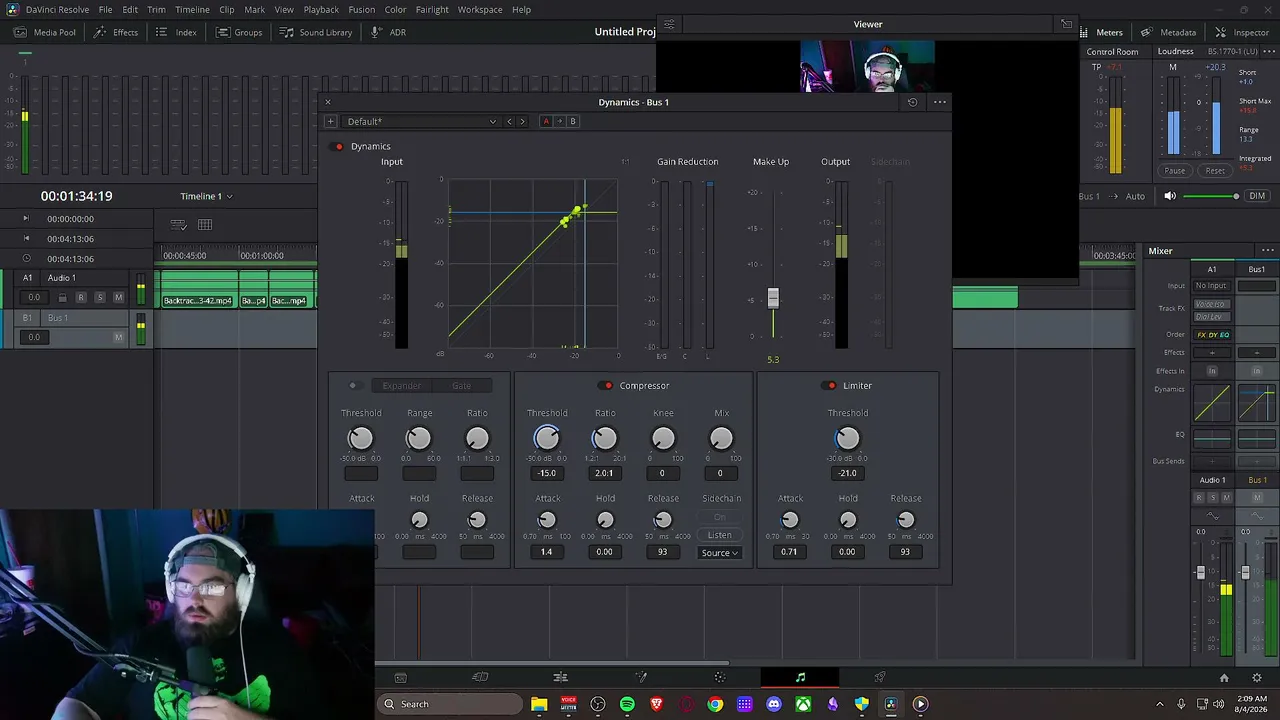1280x720 pixels.
Task: Open the Fusion page icon
Action: pos(641,677)
